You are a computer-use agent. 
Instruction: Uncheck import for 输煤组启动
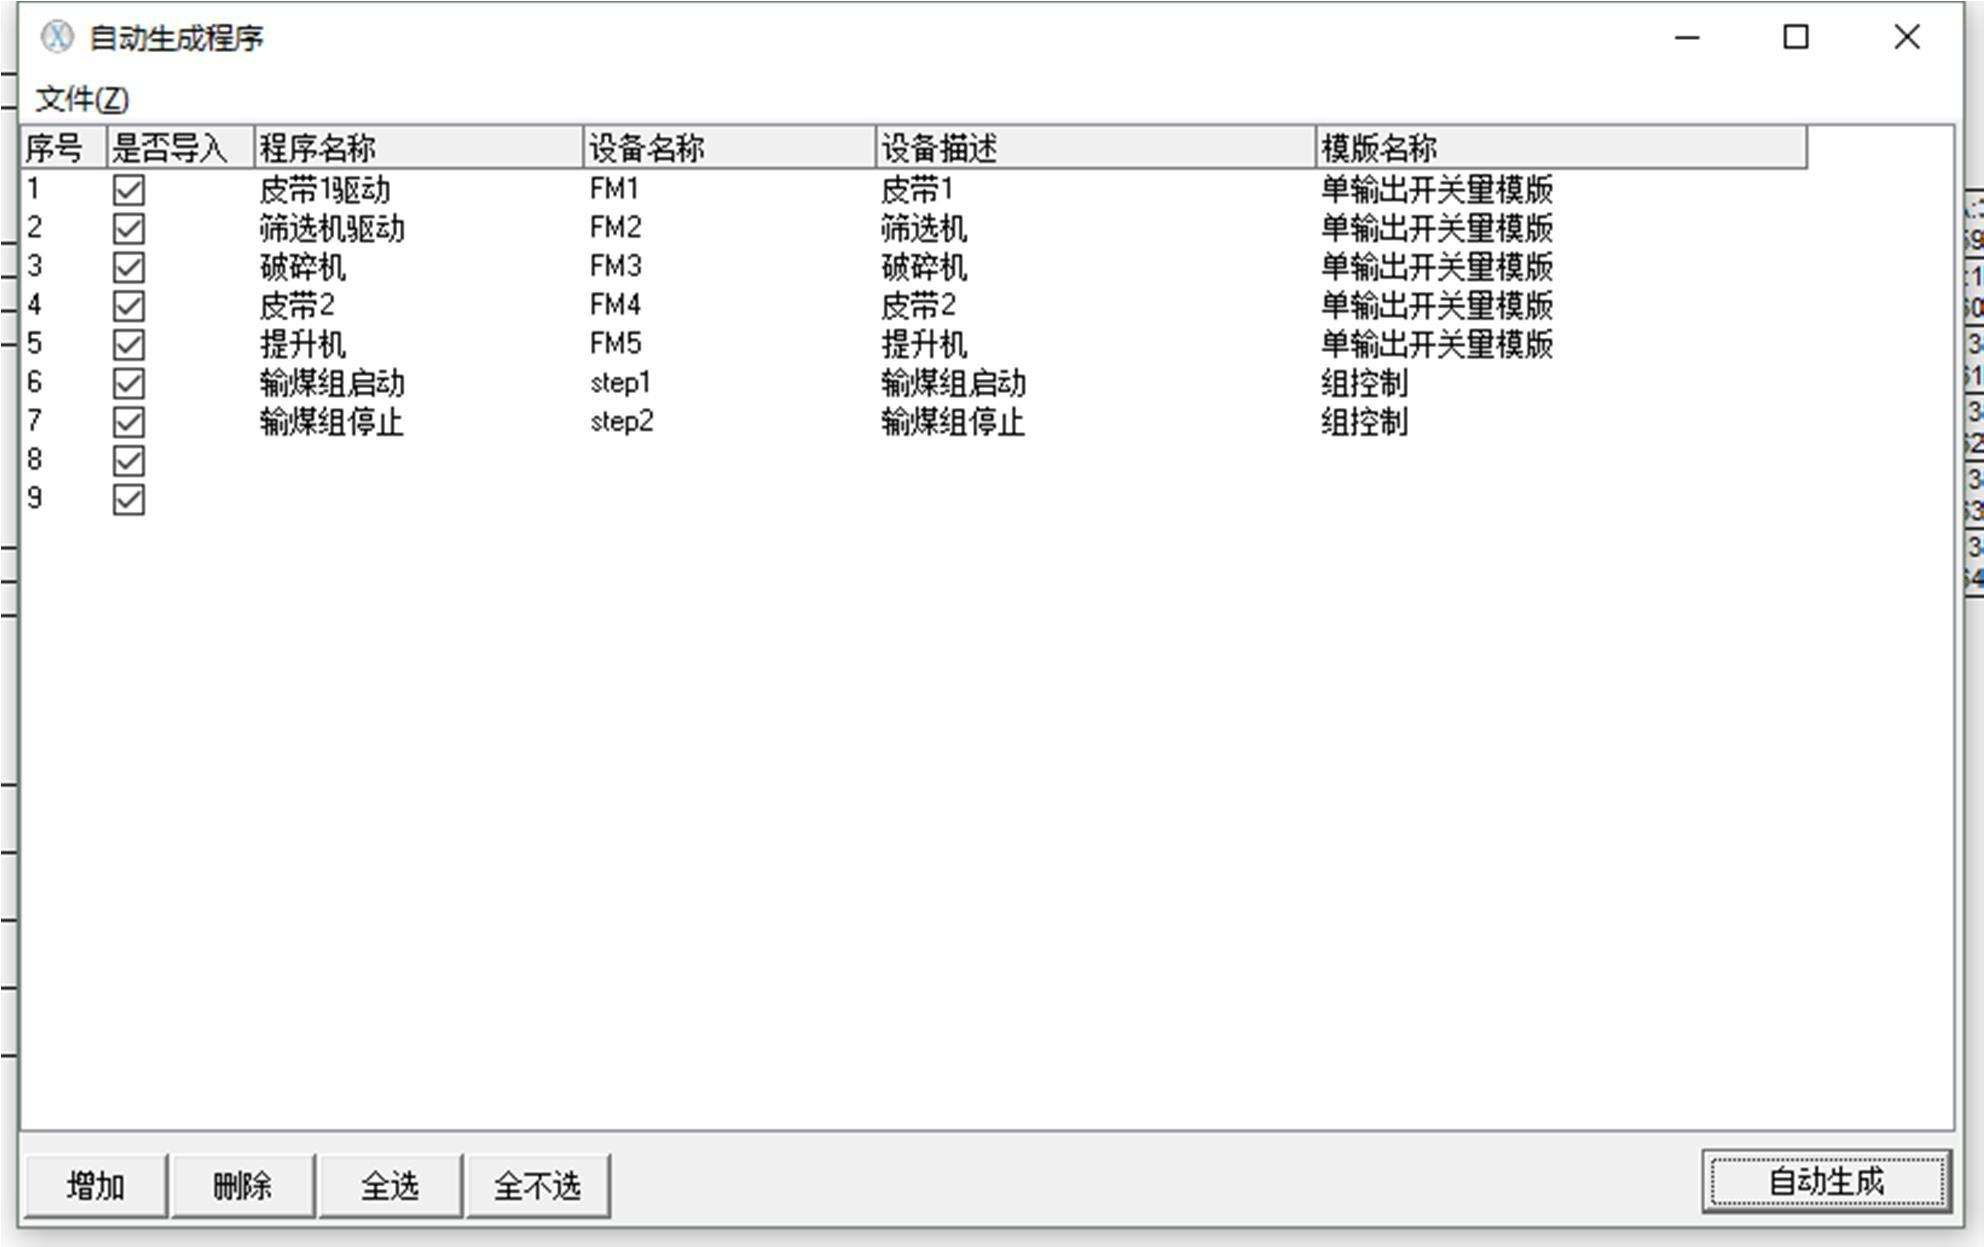pyautogui.click(x=130, y=383)
